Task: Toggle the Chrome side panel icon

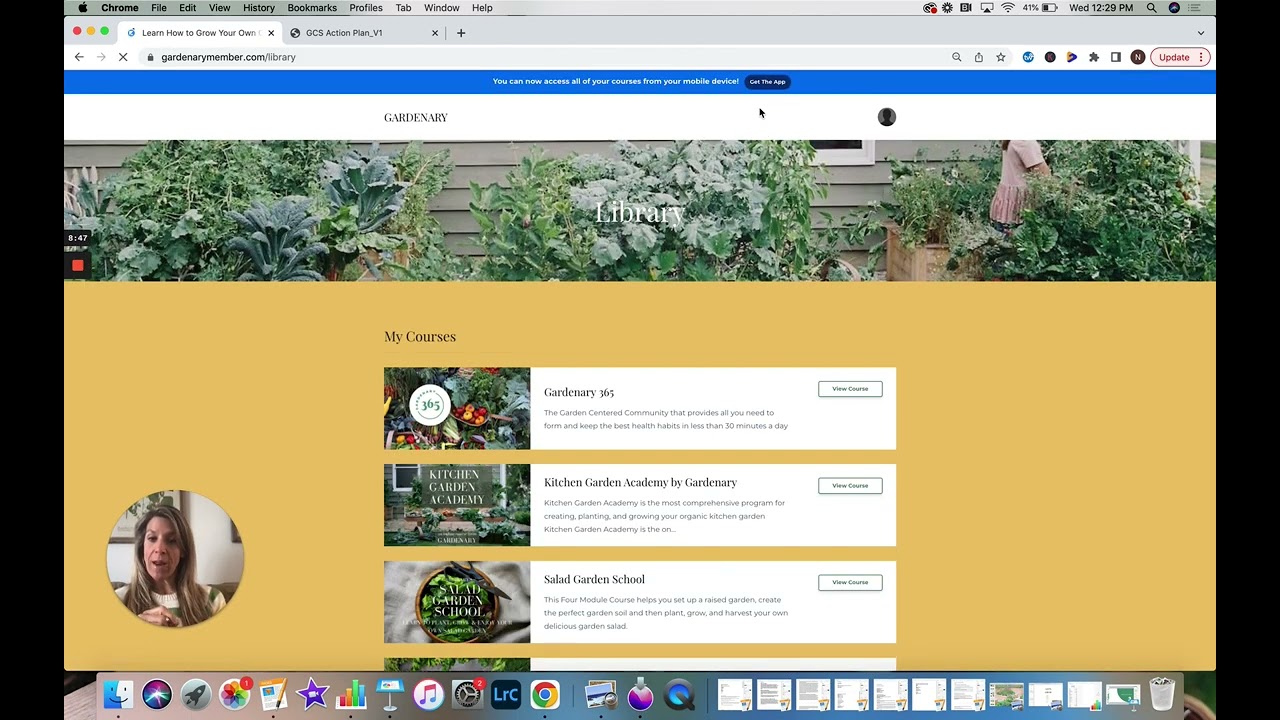Action: tap(1115, 57)
